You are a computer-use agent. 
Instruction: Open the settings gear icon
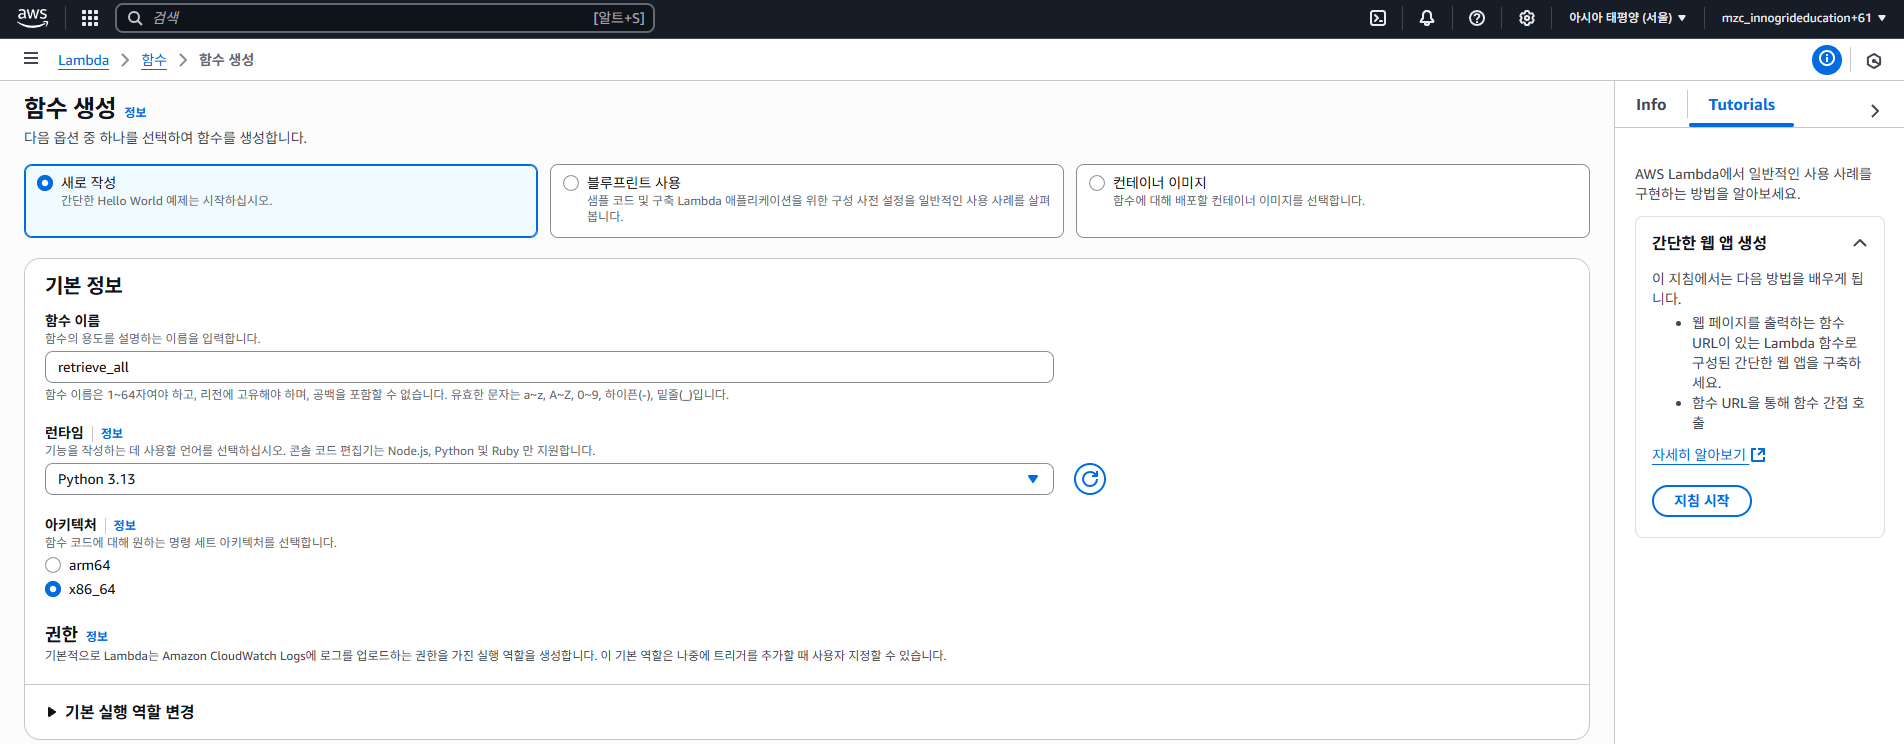click(1527, 18)
